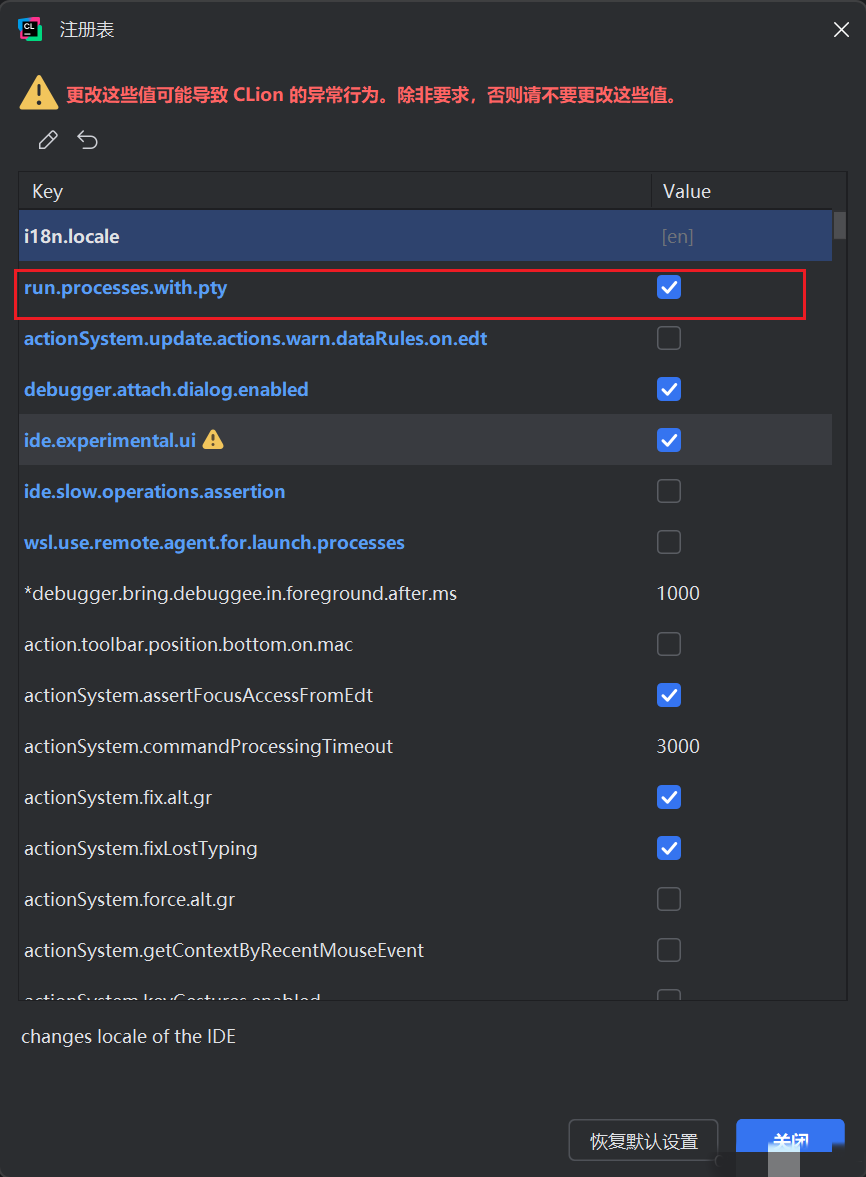This screenshot has height=1177, width=866.
Task: Enable wsl.use.remote.agent.for.launch.processes checkbox
Action: point(669,543)
